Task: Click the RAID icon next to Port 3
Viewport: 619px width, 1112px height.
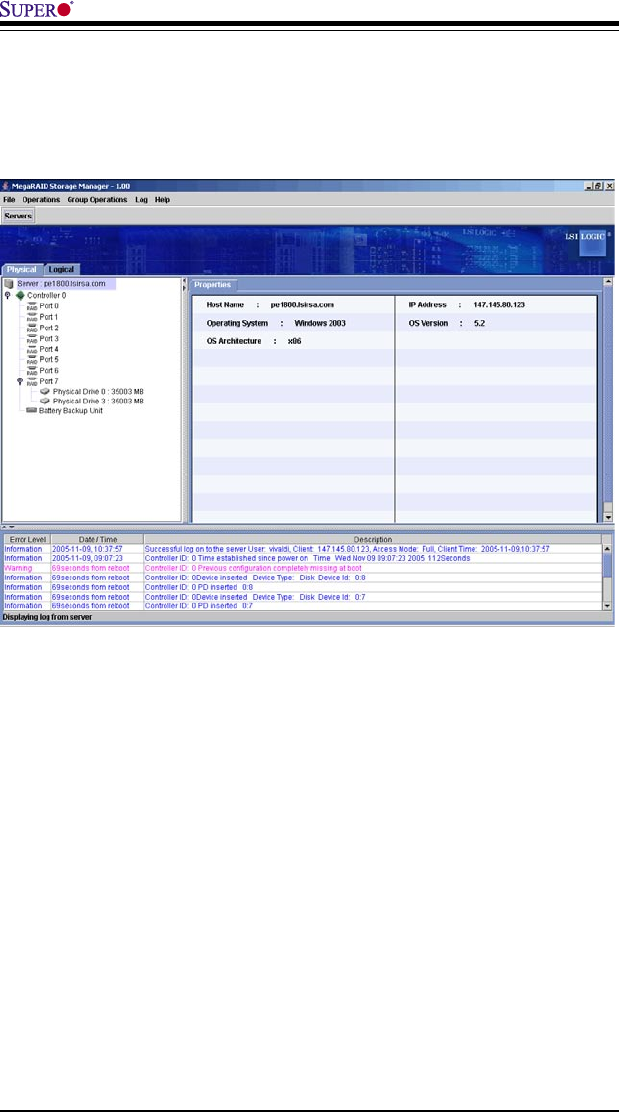Action: click(31, 338)
